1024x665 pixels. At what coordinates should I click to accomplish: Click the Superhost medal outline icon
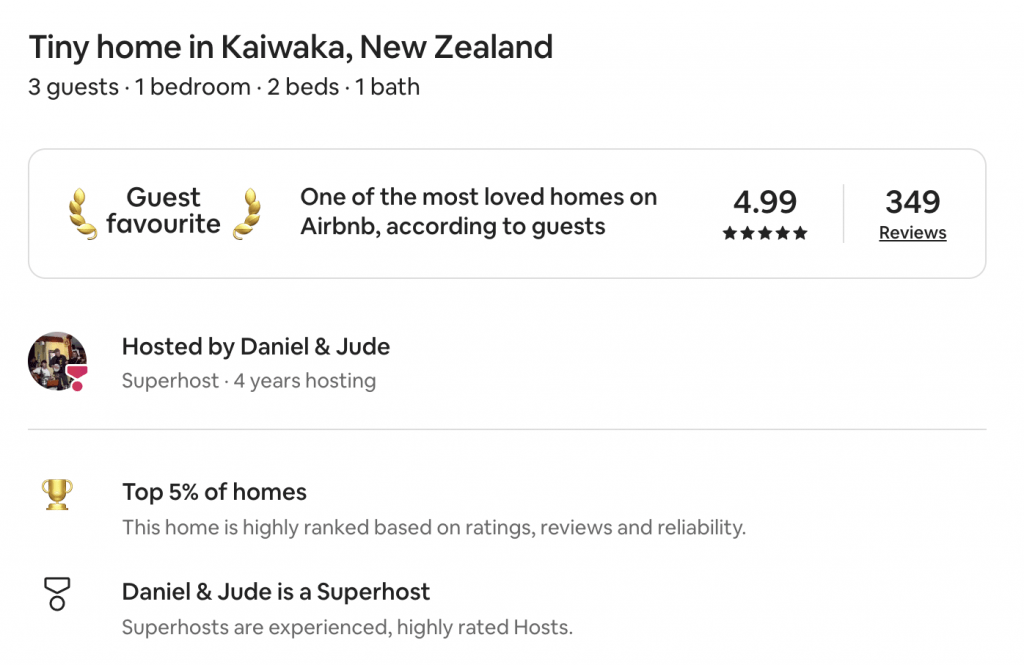click(57, 594)
